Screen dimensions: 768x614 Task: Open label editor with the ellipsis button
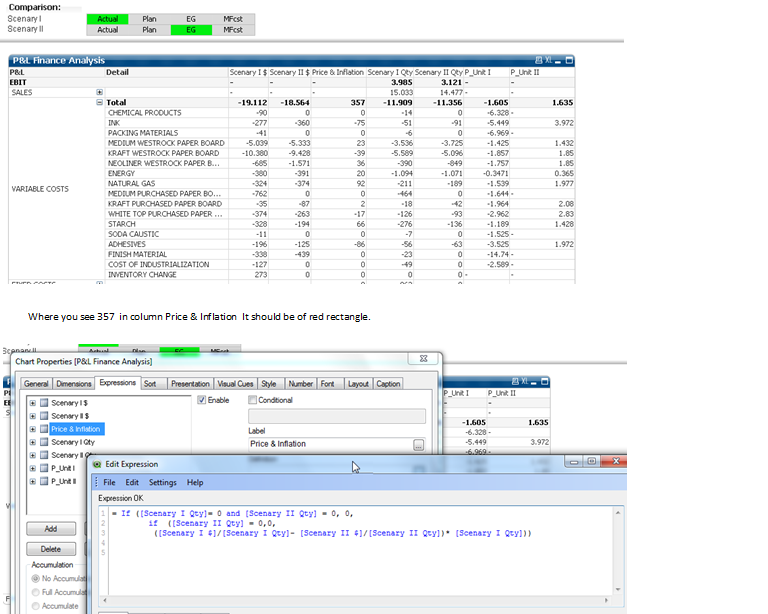tap(418, 444)
